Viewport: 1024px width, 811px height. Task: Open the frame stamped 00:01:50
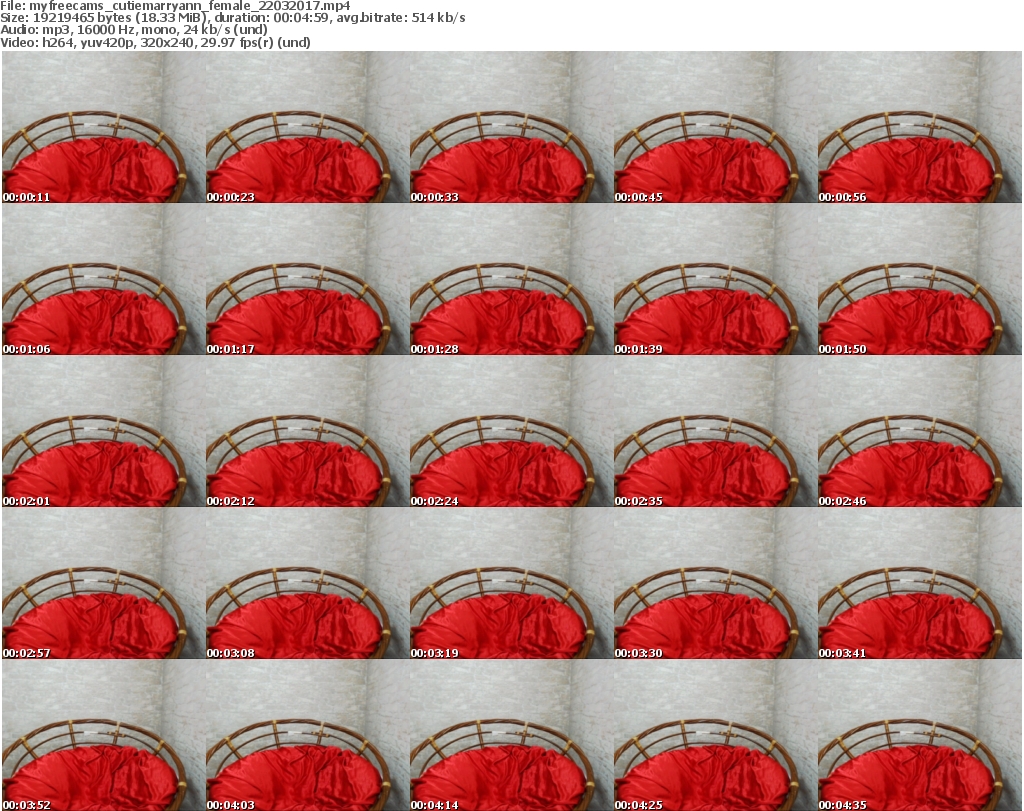pos(920,279)
